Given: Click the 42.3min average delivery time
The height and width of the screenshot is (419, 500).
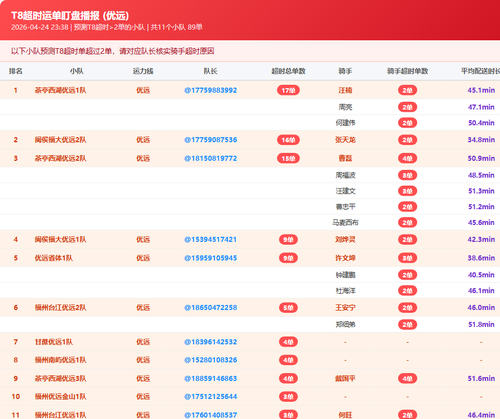Looking at the screenshot, I should pos(481,239).
